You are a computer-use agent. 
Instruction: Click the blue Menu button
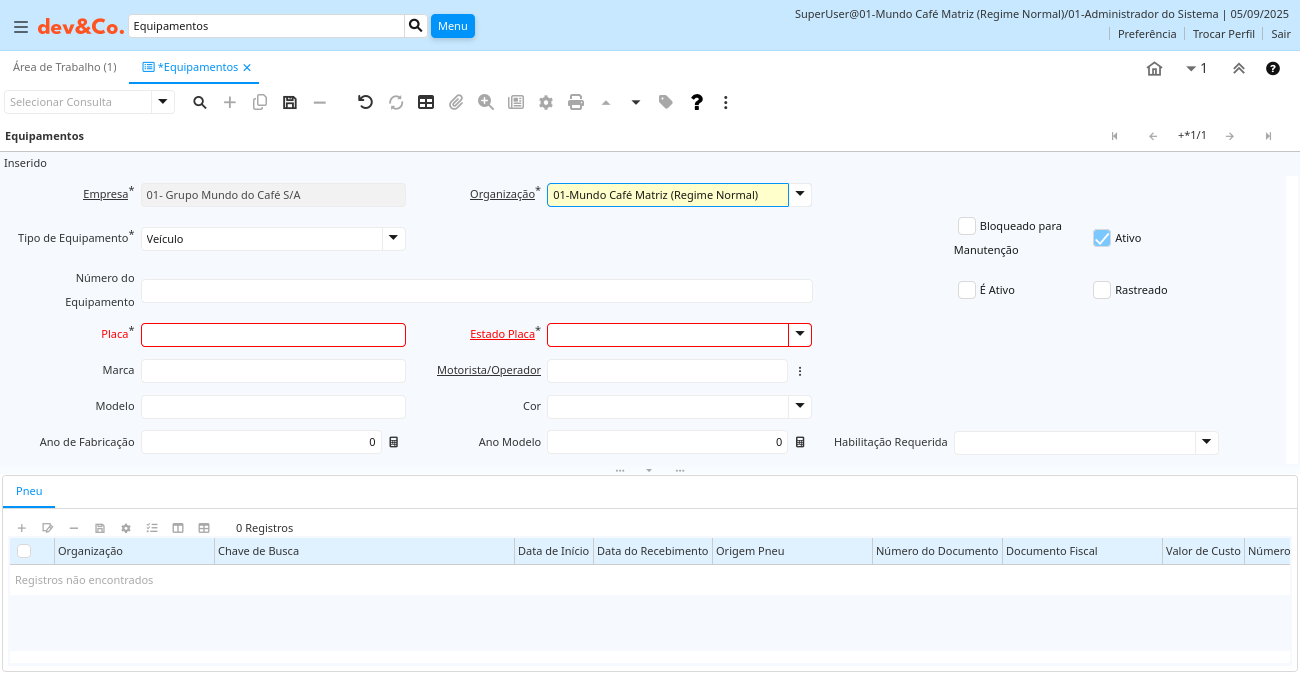point(452,26)
